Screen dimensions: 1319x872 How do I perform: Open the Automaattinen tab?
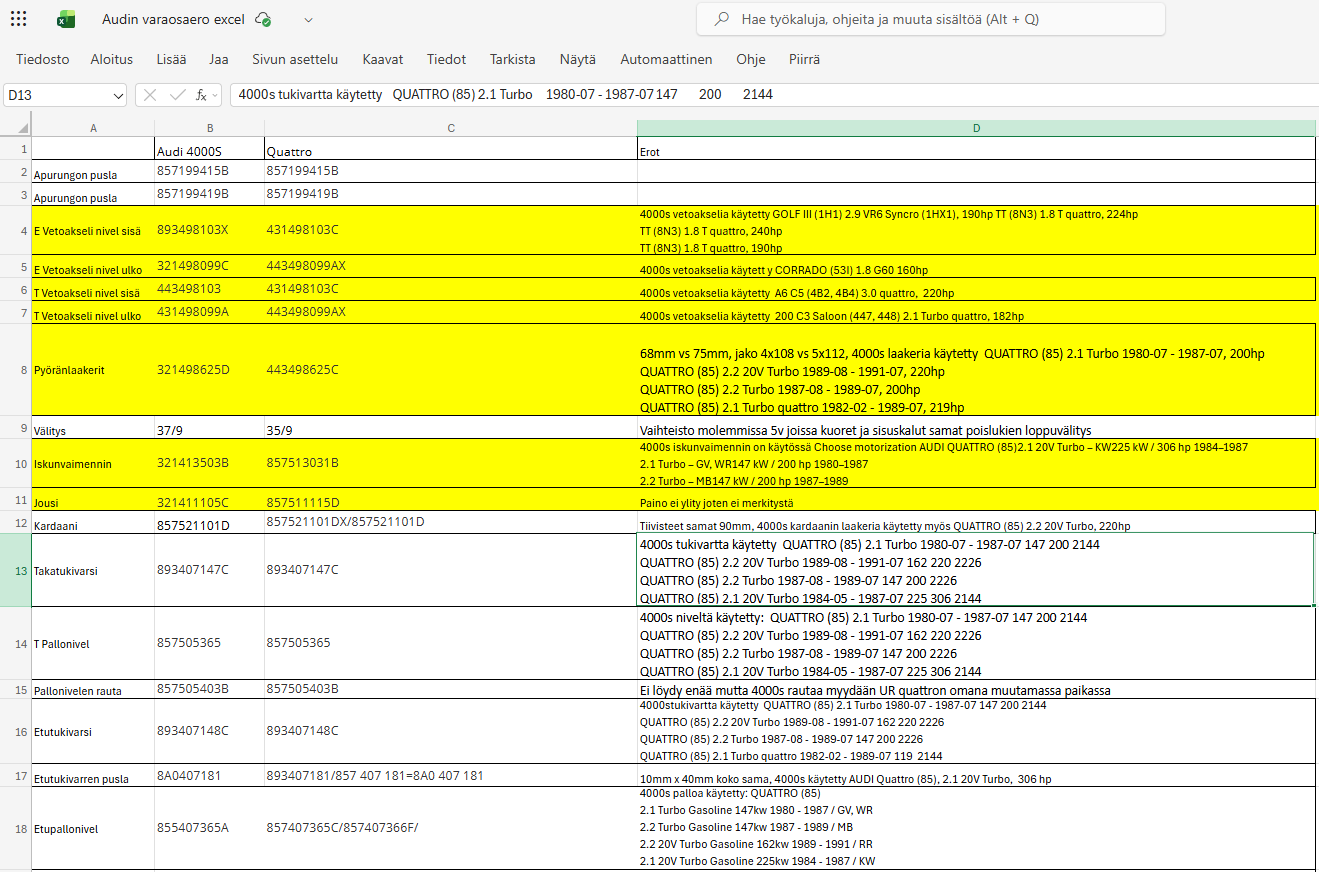(666, 59)
